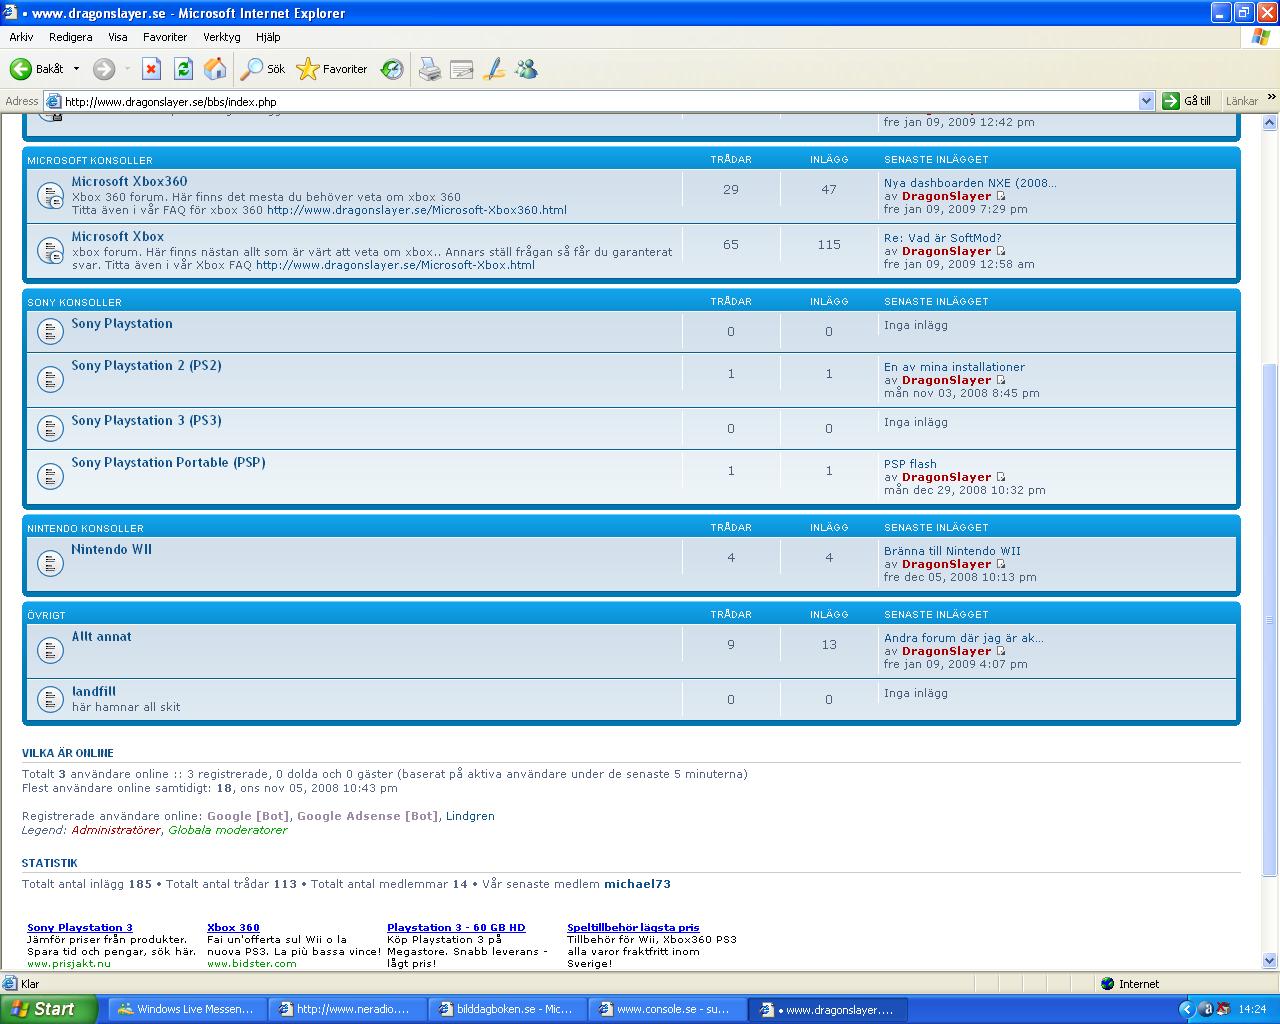Click the Refresh page icon
This screenshot has height=1024, width=1280.
click(x=183, y=69)
